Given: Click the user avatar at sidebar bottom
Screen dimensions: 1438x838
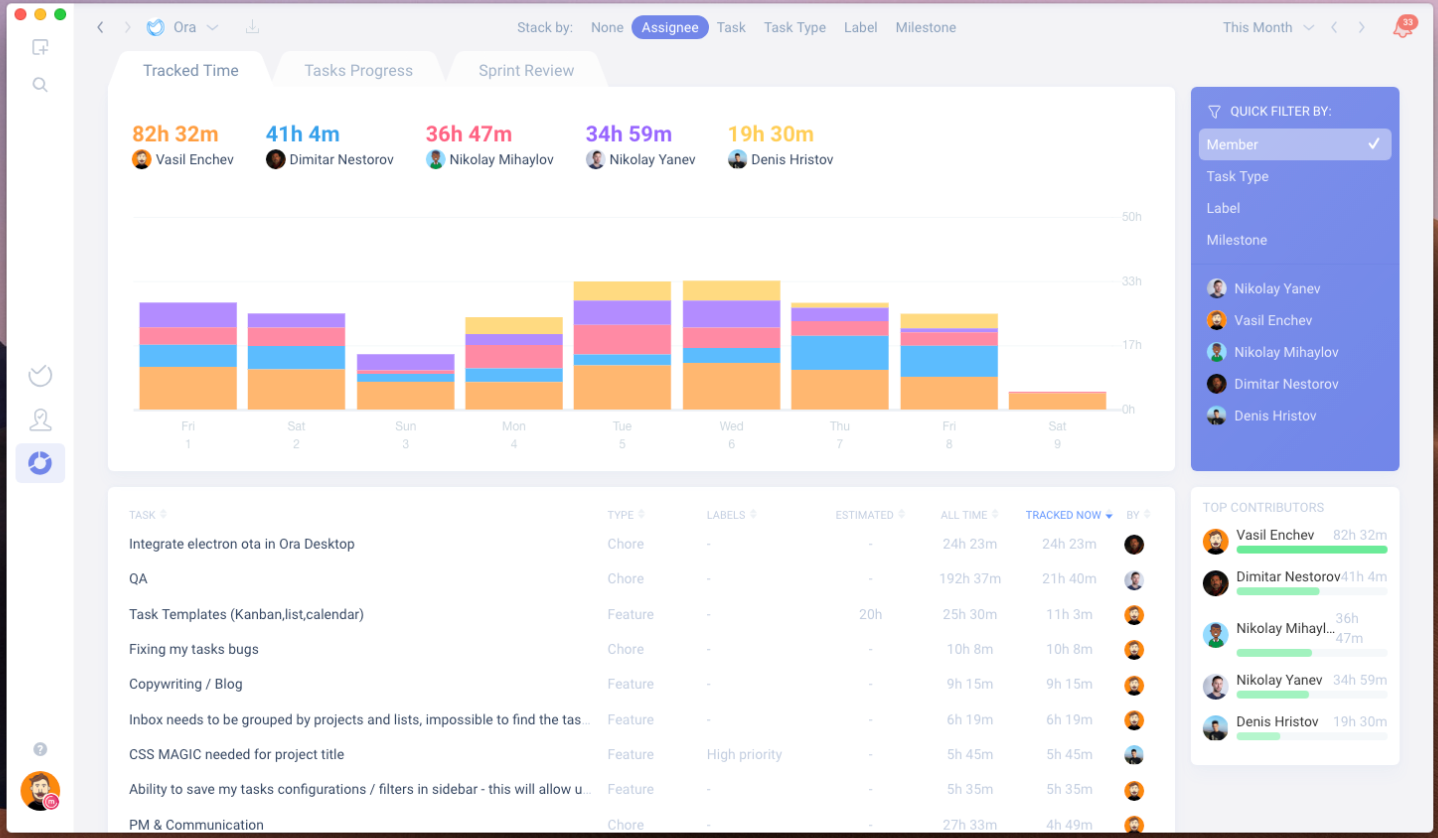Looking at the screenshot, I should pyautogui.click(x=40, y=791).
